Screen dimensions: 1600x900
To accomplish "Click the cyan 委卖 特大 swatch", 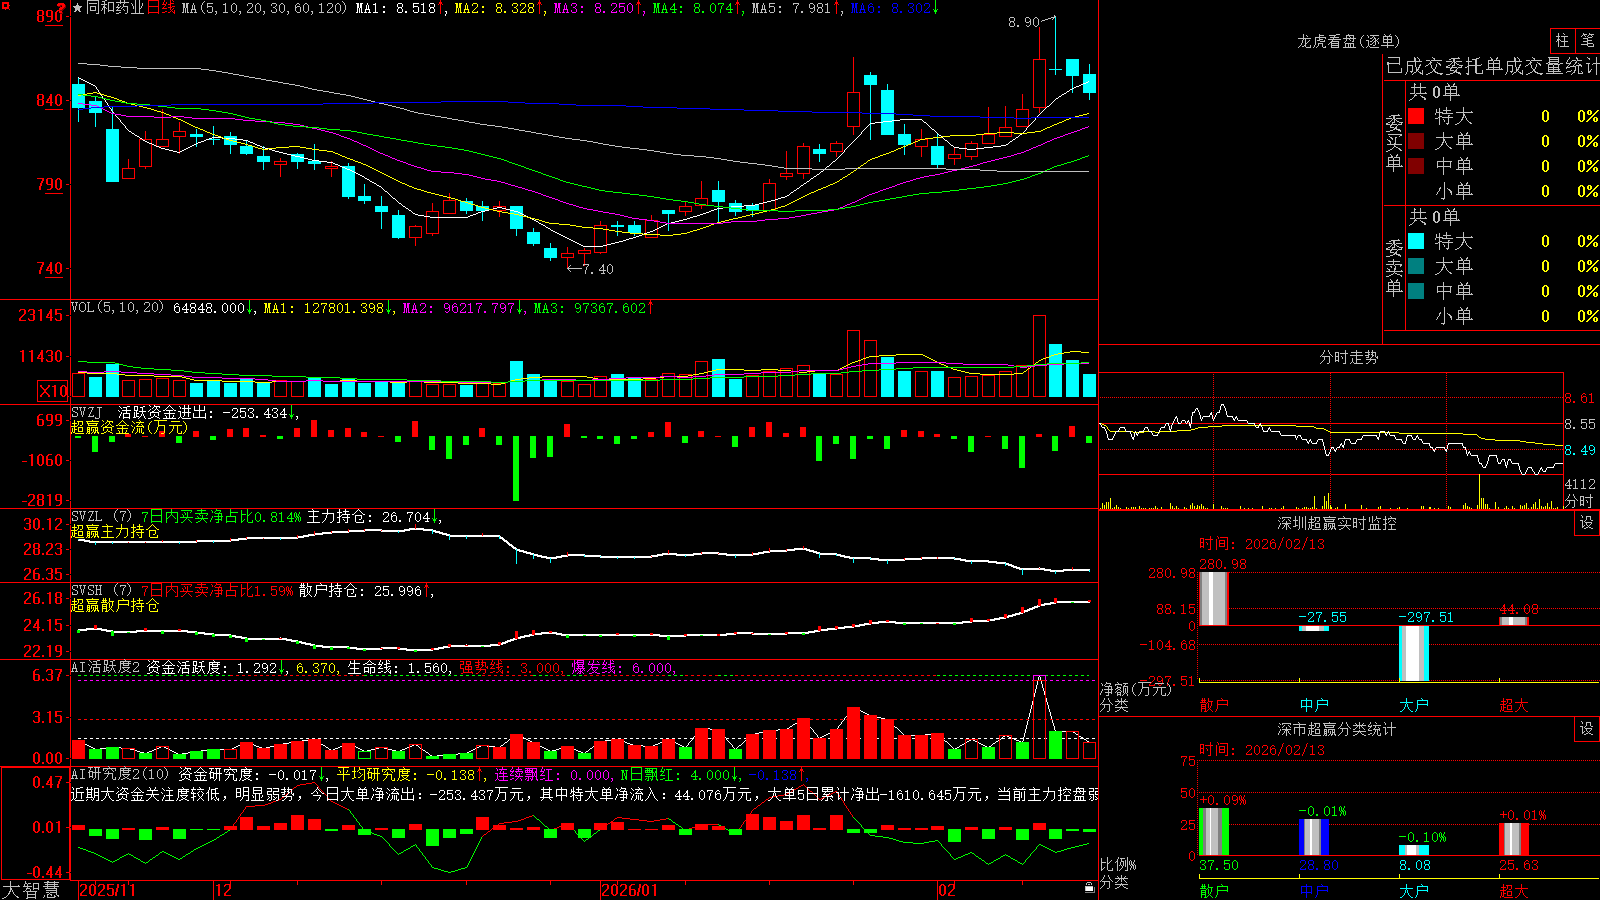I will click(x=1416, y=241).
